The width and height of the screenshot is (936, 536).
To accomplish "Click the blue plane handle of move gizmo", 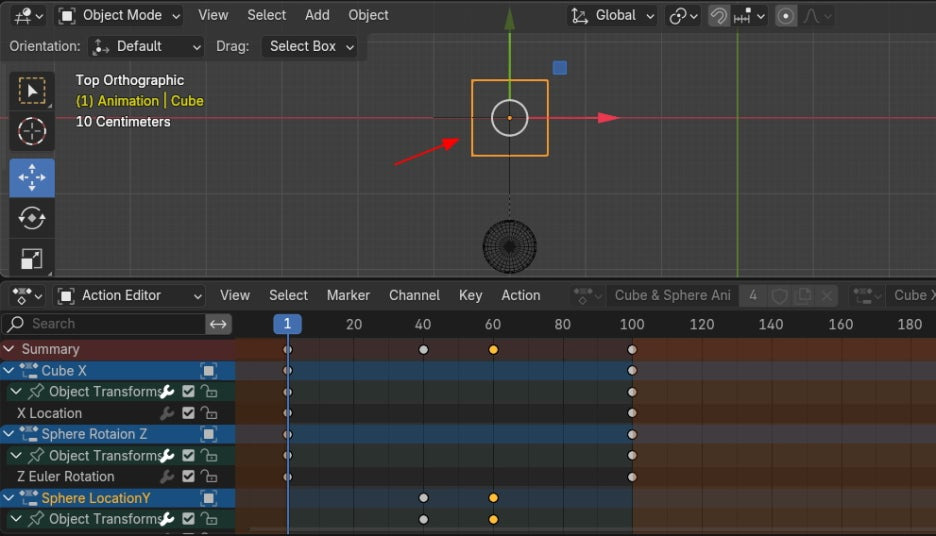I will [x=560, y=67].
